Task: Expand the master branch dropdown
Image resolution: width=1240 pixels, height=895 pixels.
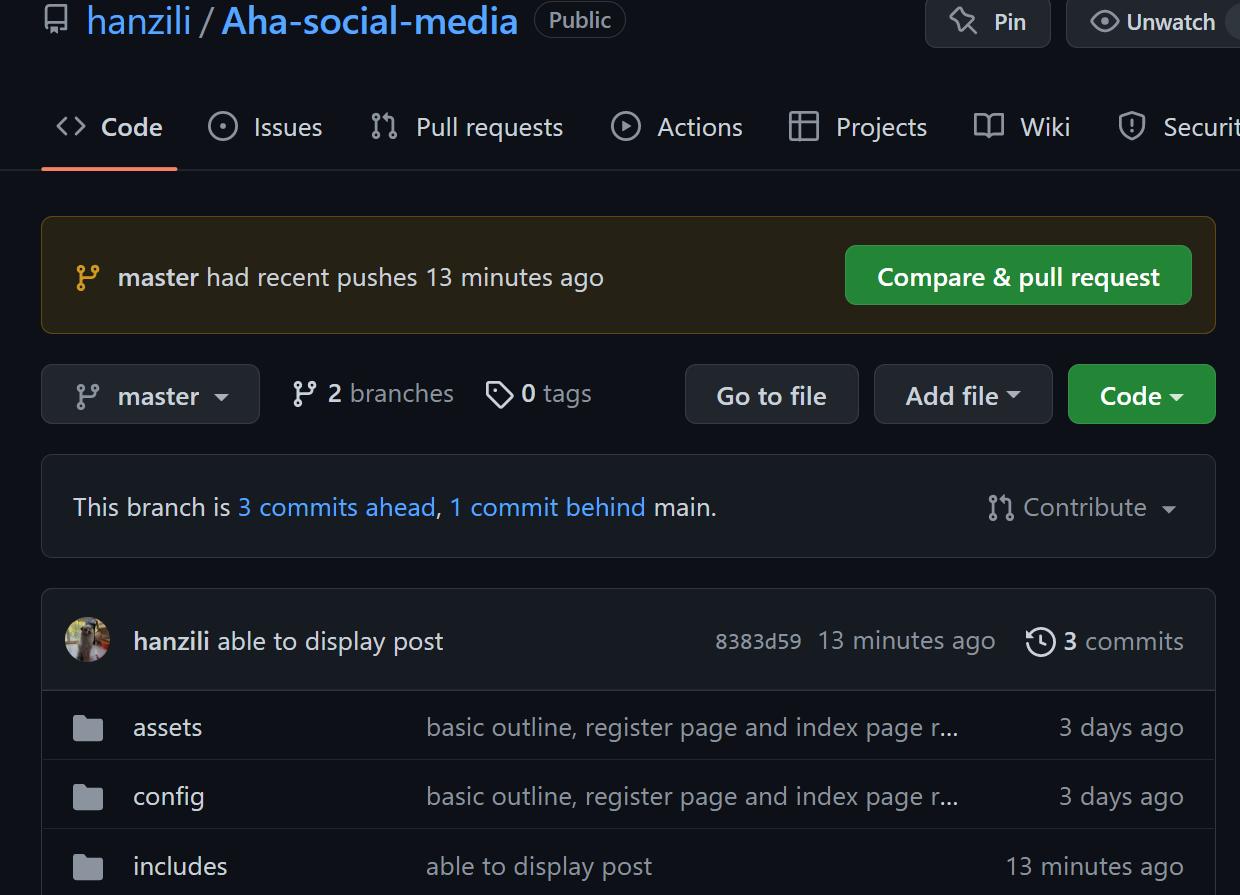Action: click(150, 395)
